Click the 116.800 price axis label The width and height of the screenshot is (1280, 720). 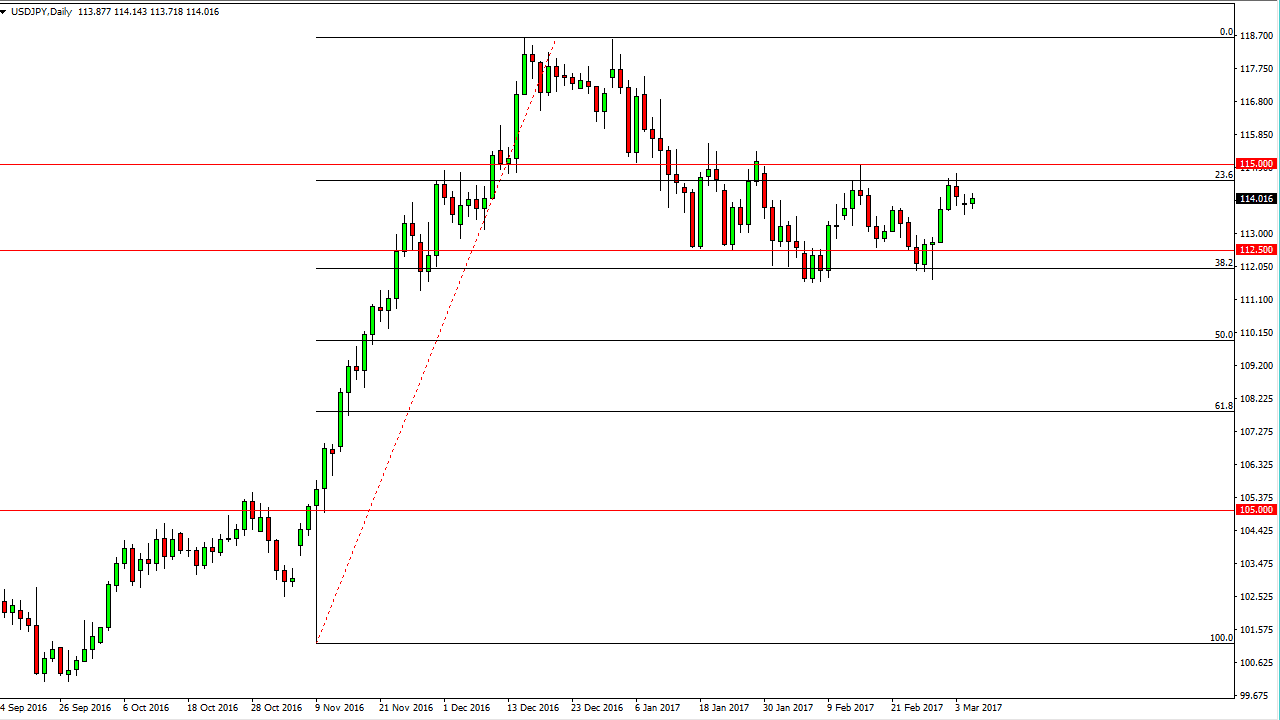[1255, 102]
